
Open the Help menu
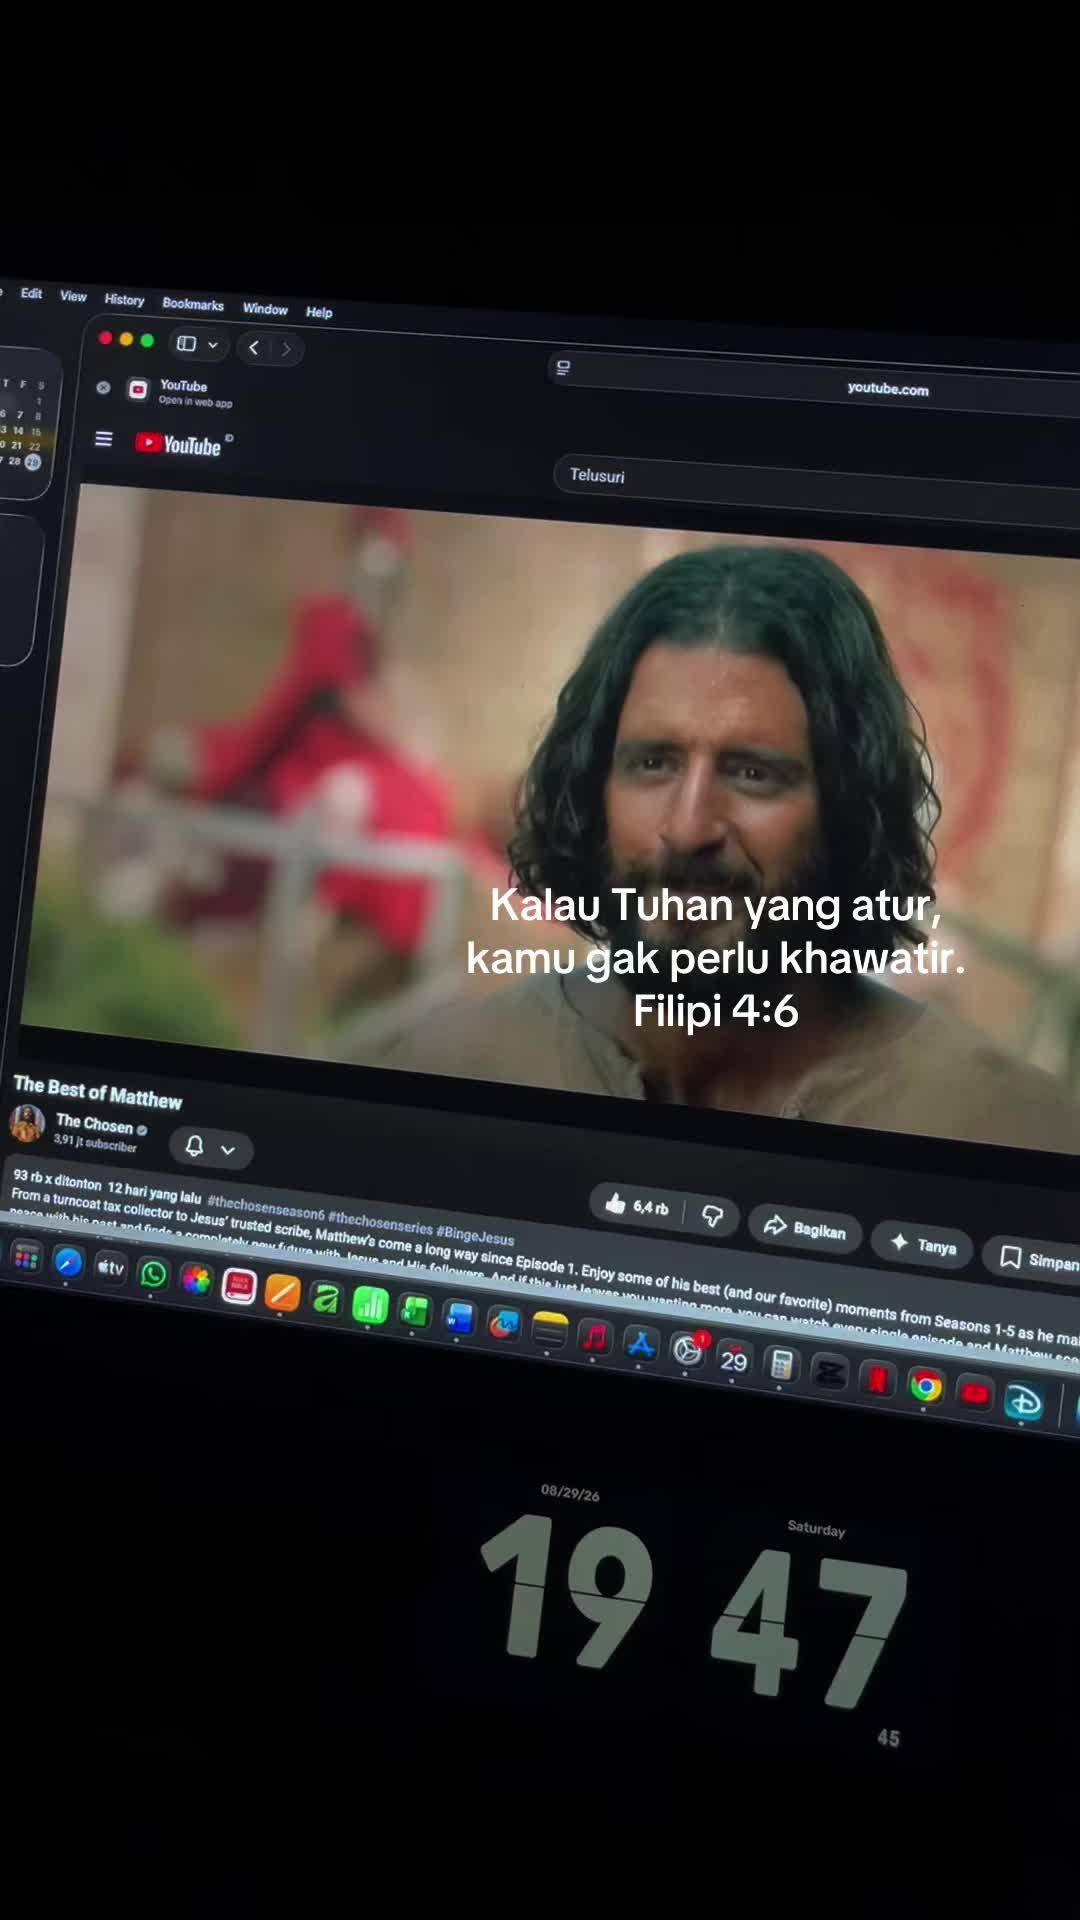point(319,312)
